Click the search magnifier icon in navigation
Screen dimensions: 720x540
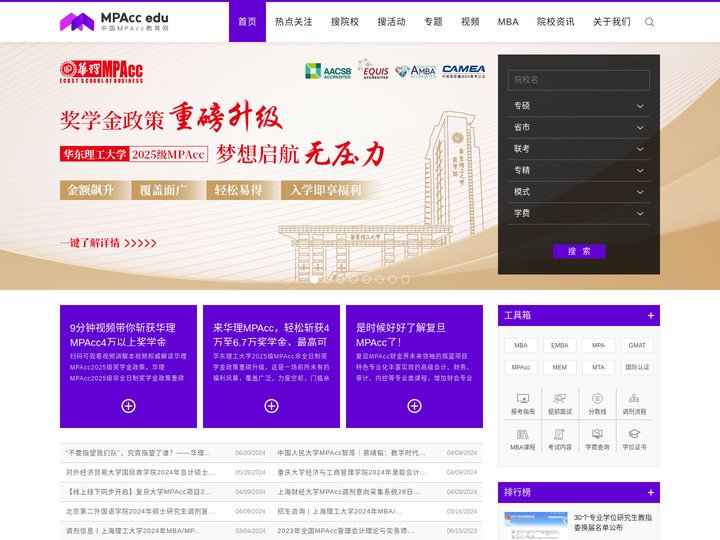click(649, 22)
